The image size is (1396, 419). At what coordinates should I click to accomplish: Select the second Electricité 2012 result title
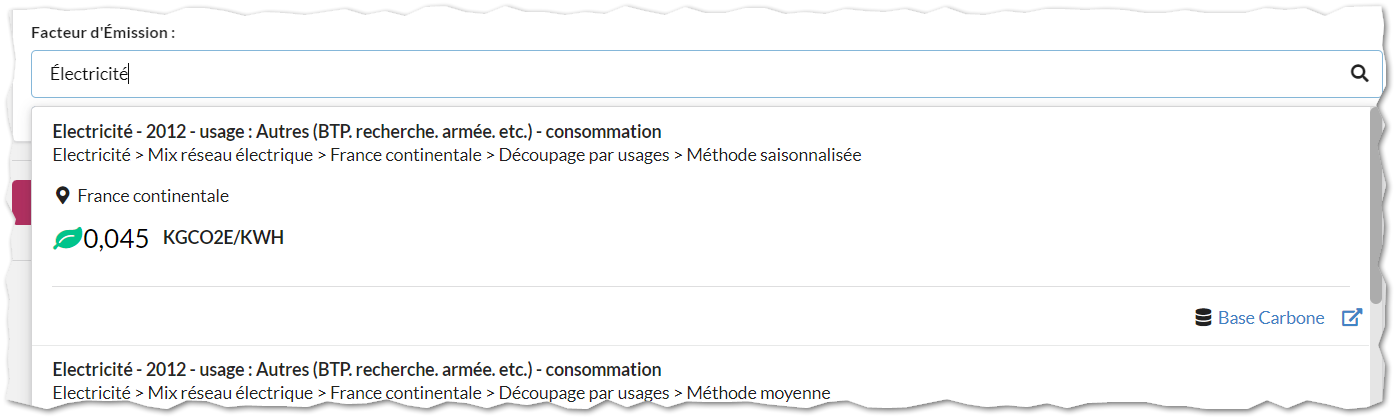(x=357, y=369)
